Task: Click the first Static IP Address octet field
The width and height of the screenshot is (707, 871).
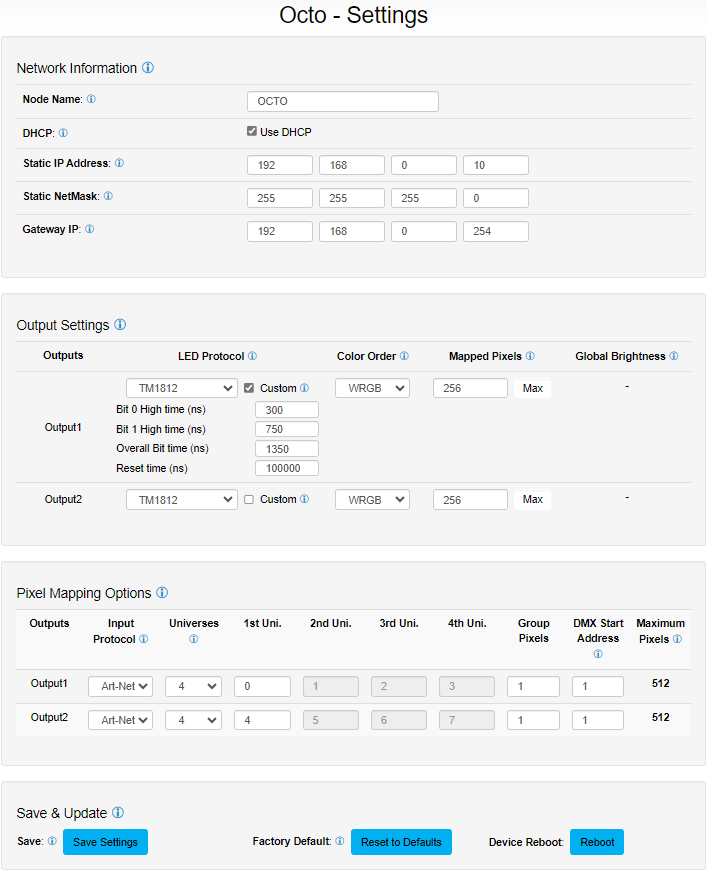Action: click(x=280, y=165)
